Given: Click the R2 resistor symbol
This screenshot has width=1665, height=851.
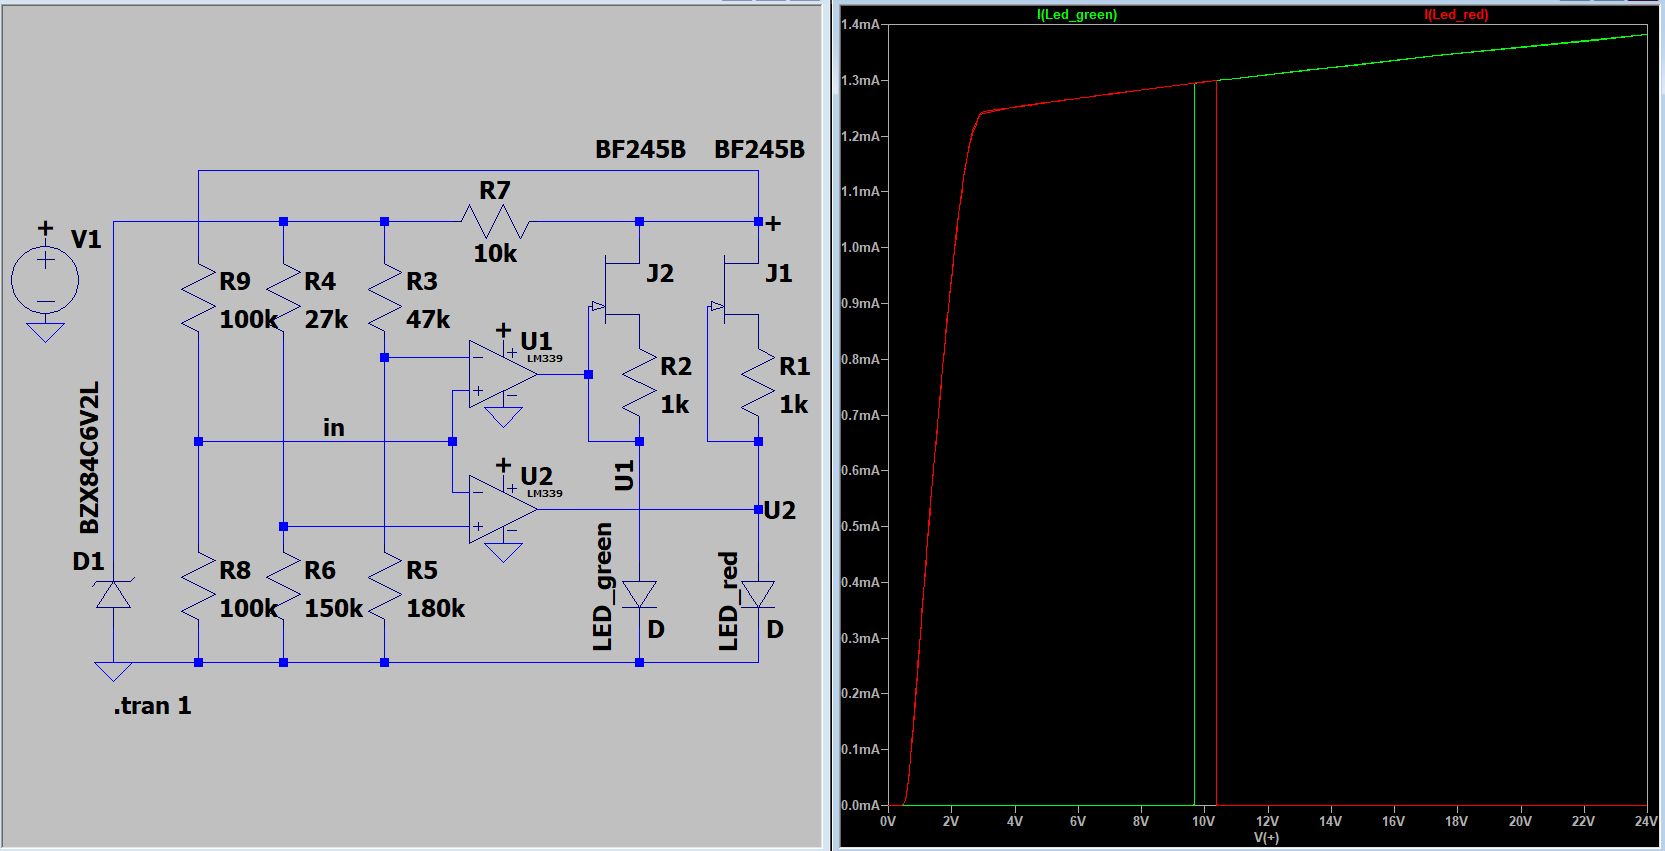Looking at the screenshot, I should pos(639,384).
